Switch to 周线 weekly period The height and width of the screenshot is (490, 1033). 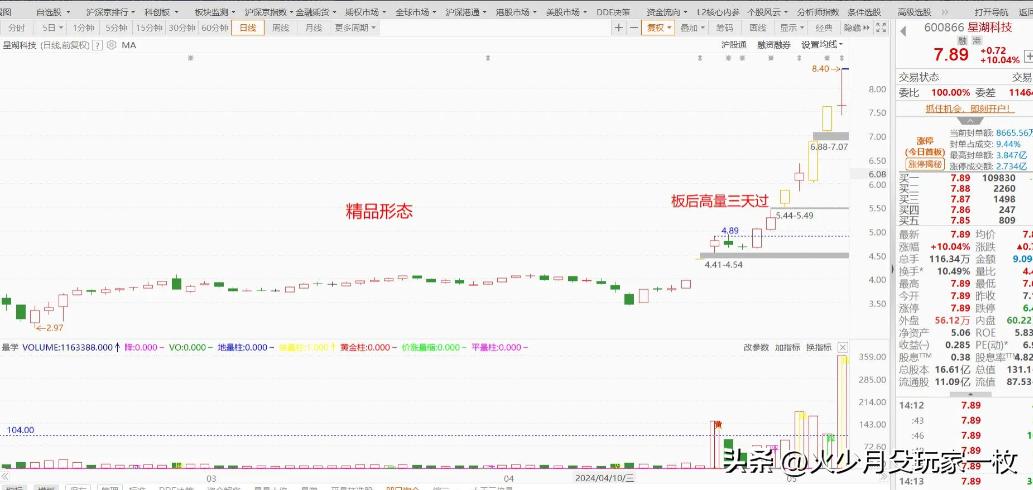tap(281, 28)
